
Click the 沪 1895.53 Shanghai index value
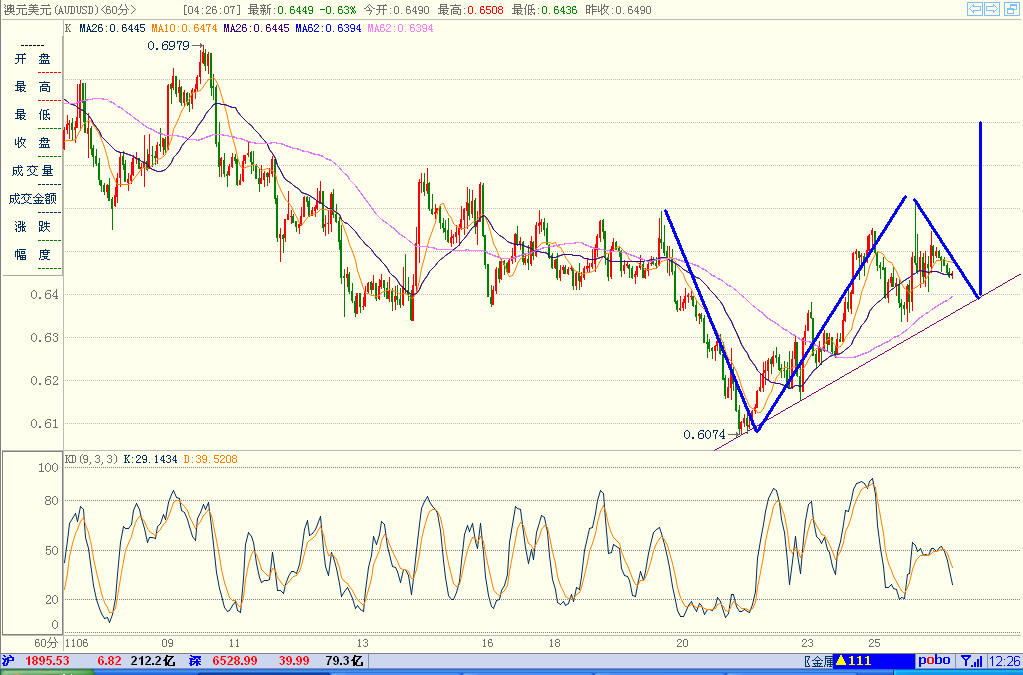[x=36, y=661]
